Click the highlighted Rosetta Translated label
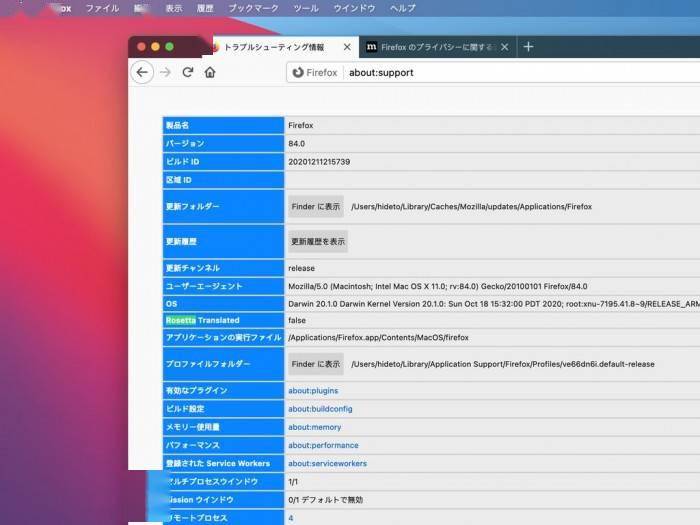This screenshot has width=700, height=525. (202, 321)
